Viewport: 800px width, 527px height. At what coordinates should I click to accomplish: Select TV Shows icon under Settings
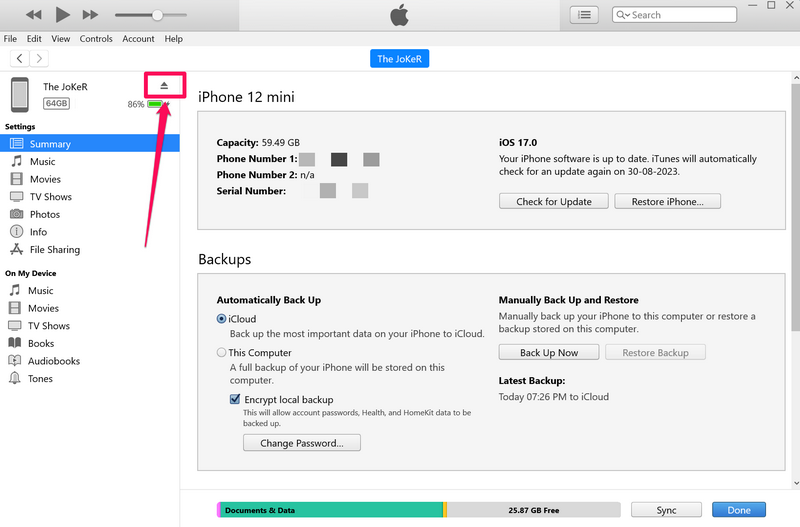click(x=17, y=196)
